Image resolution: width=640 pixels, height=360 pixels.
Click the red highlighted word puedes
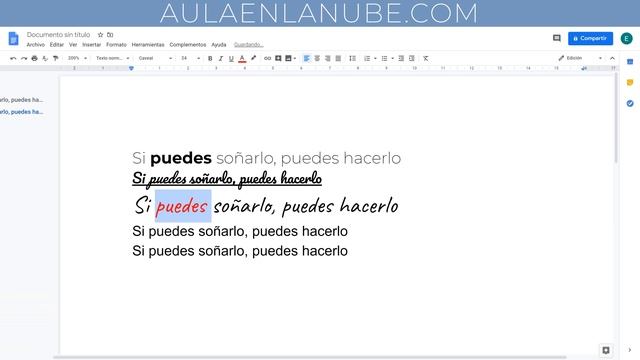182,206
